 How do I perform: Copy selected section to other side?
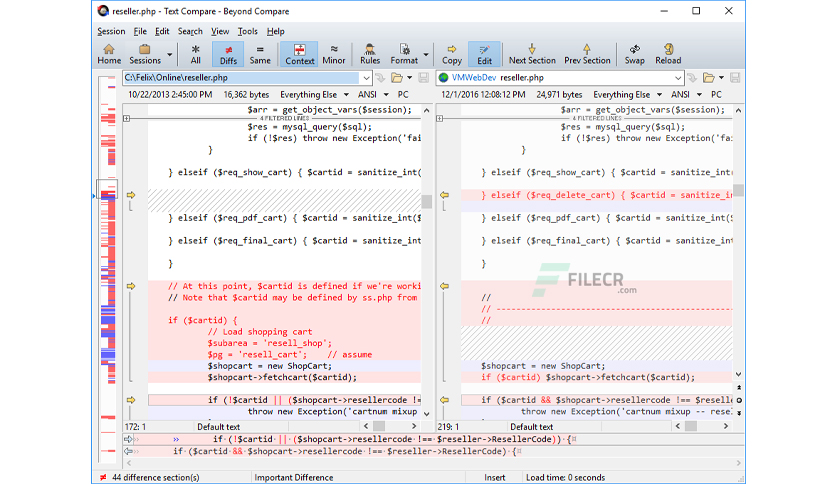pos(452,54)
